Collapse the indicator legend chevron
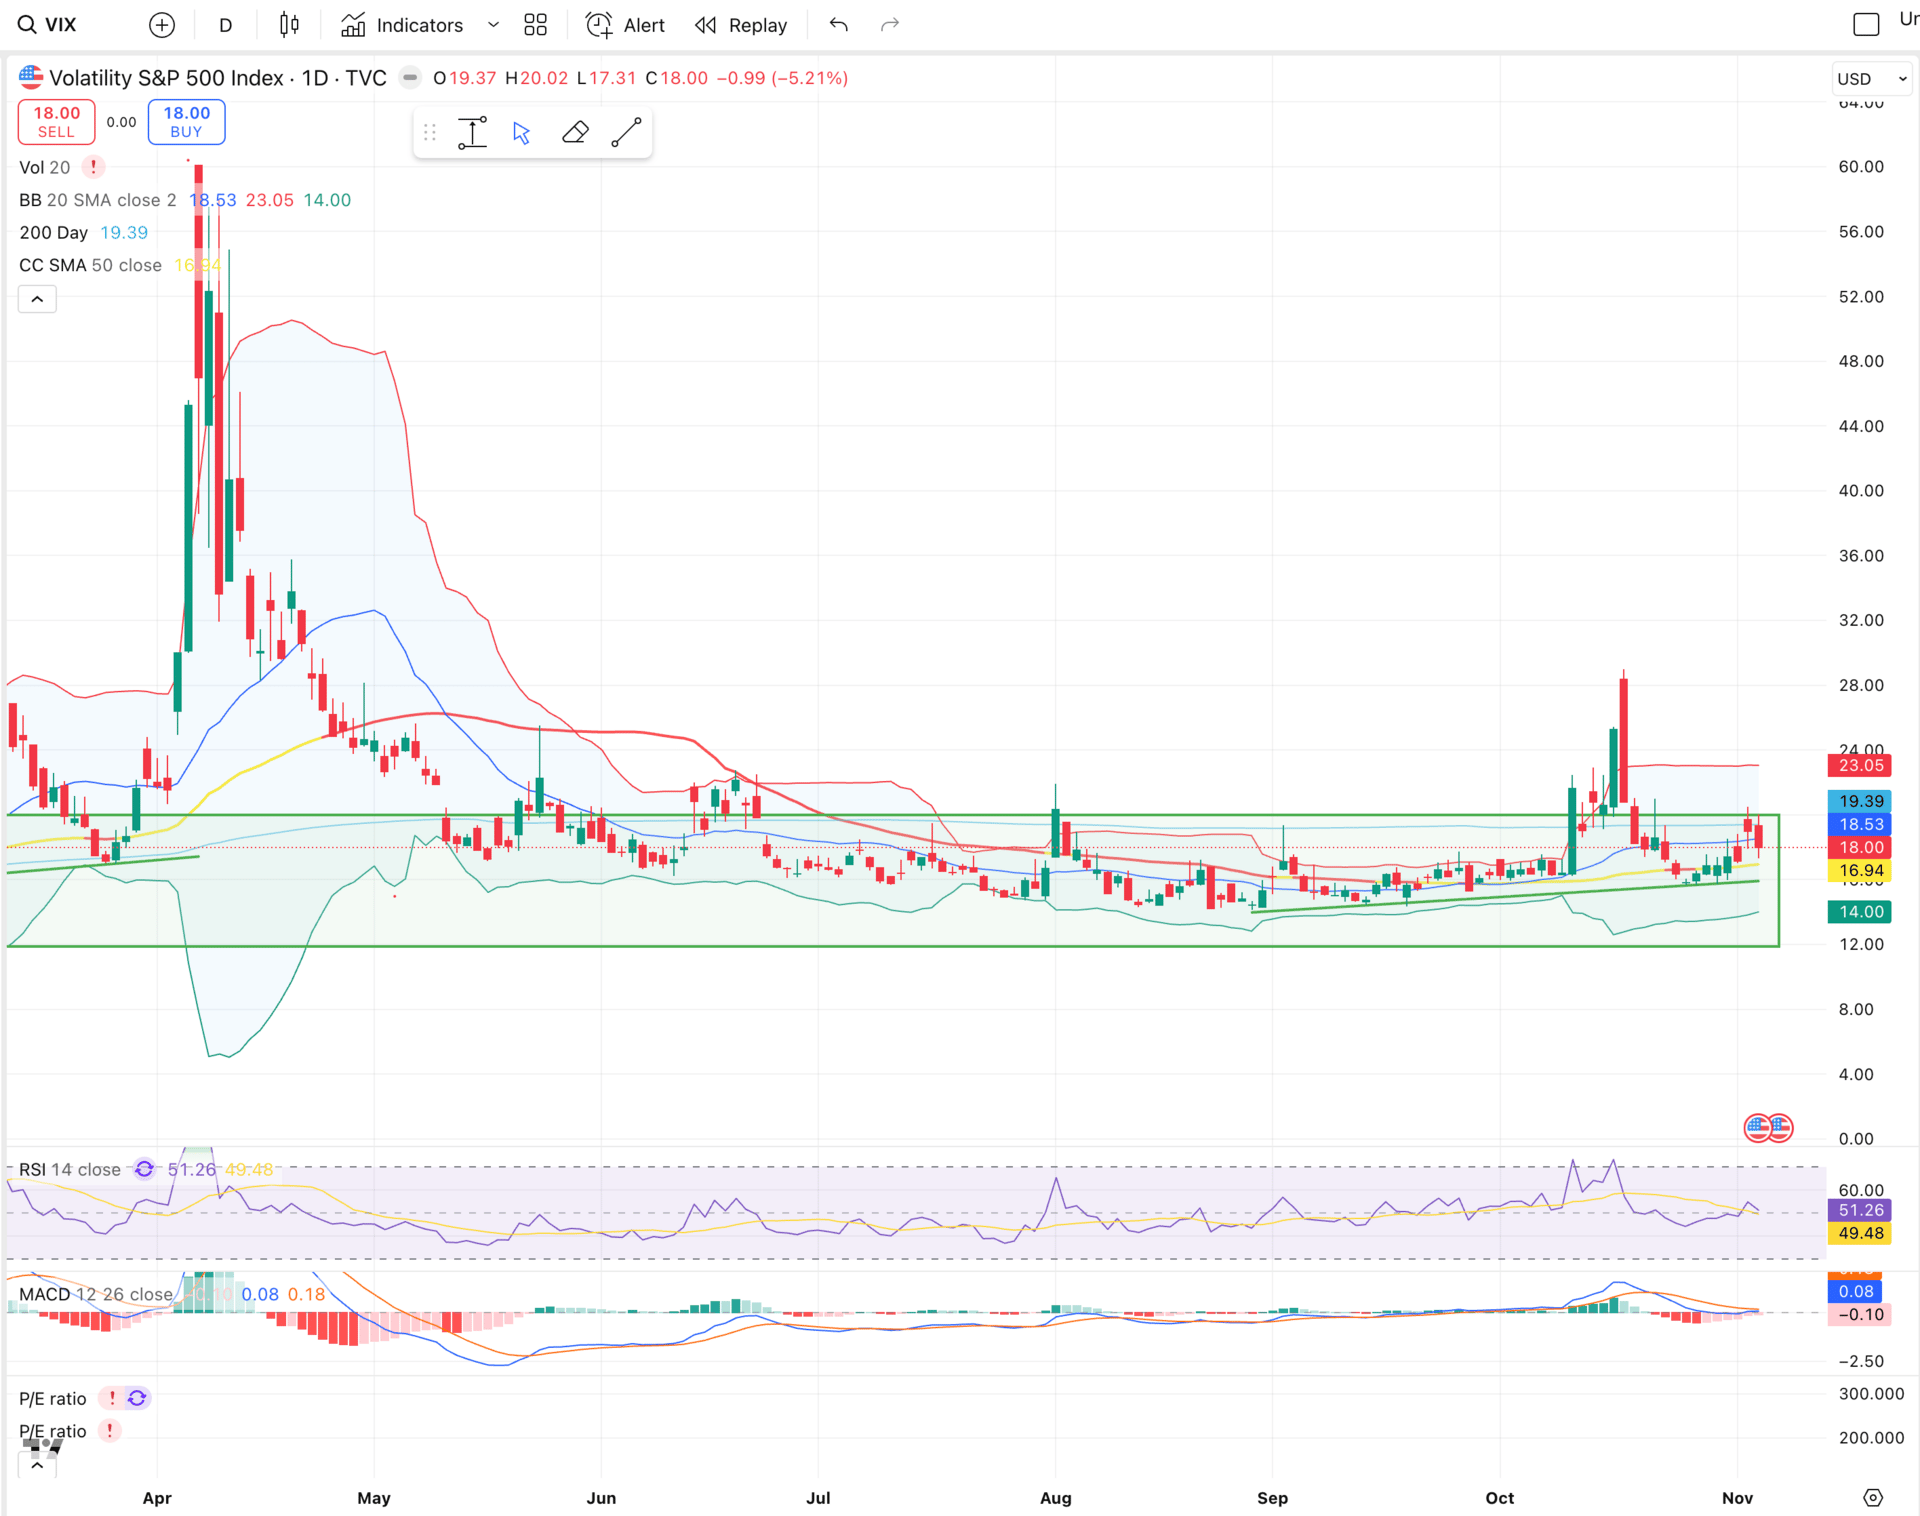 (37, 299)
